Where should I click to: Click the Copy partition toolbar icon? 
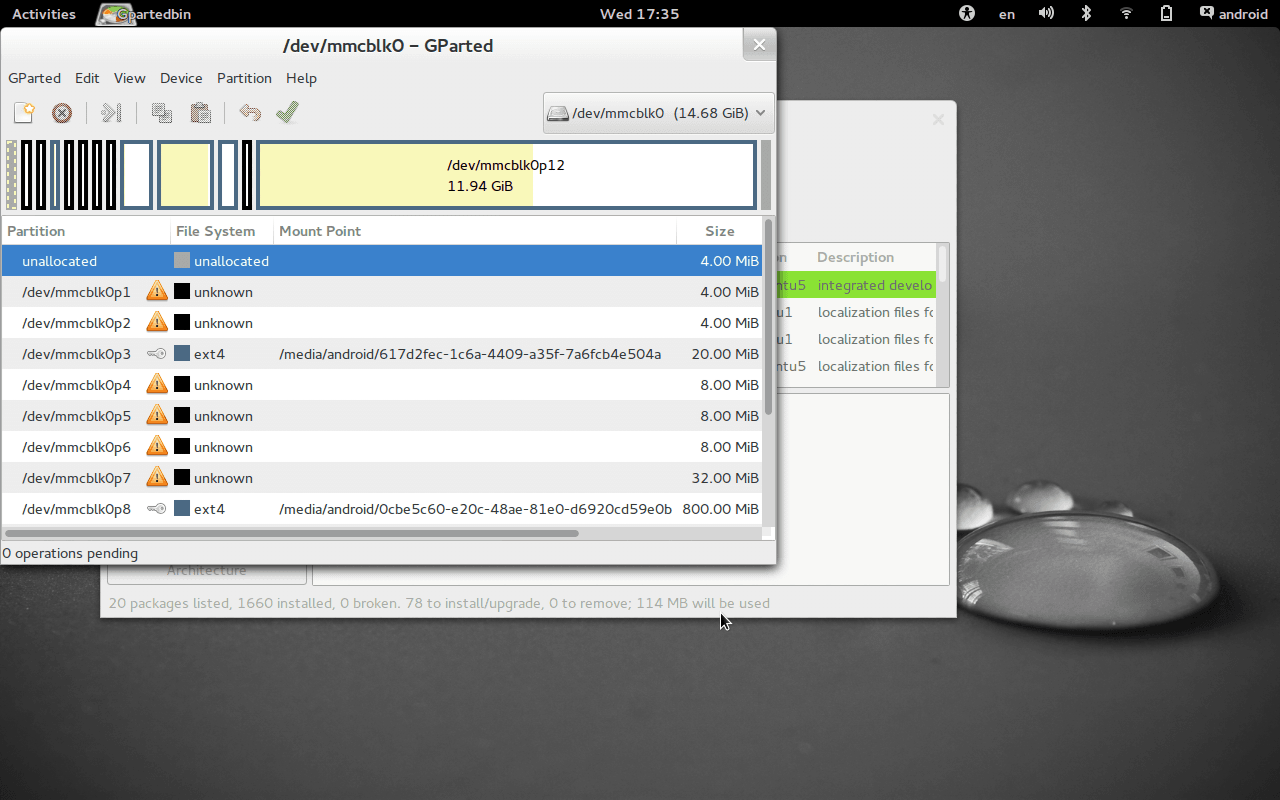coord(161,113)
